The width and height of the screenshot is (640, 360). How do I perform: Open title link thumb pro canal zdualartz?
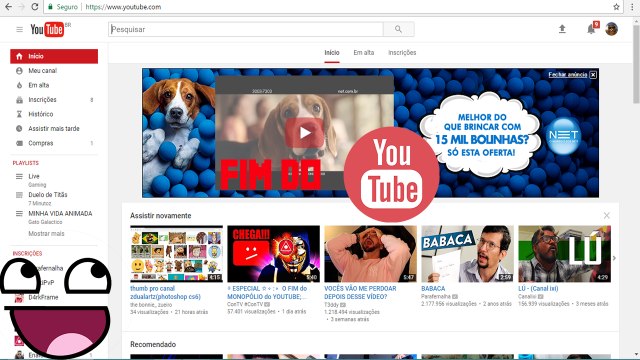coord(165,293)
